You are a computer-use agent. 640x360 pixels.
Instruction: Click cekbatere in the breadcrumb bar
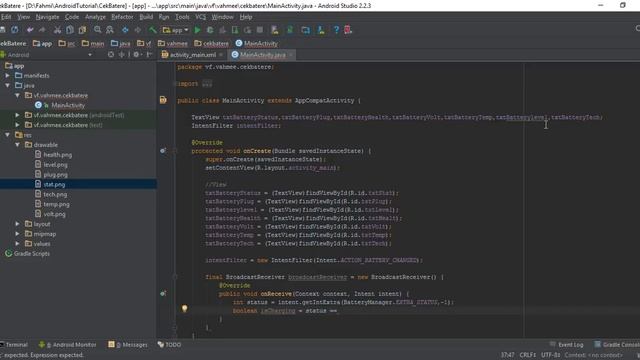tap(211, 43)
